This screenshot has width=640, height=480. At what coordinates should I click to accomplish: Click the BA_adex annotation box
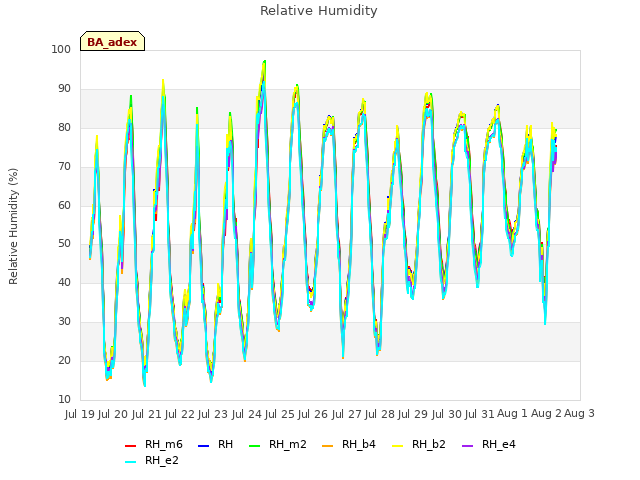(112, 41)
